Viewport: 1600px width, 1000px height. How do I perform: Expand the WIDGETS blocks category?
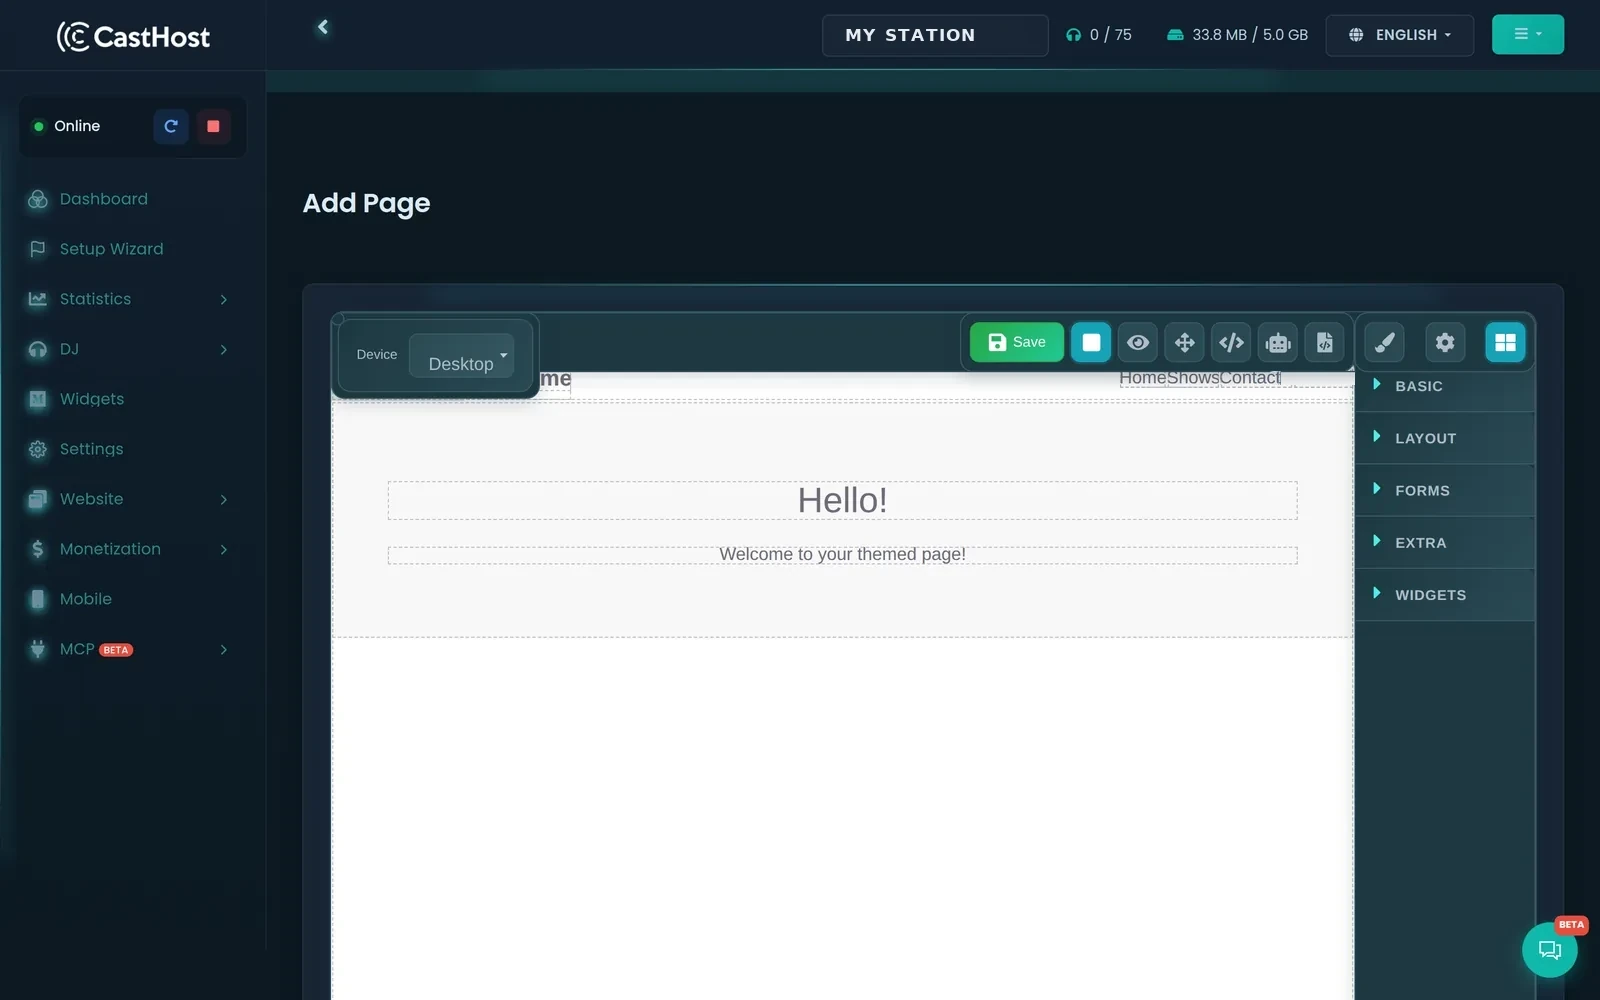point(1445,594)
